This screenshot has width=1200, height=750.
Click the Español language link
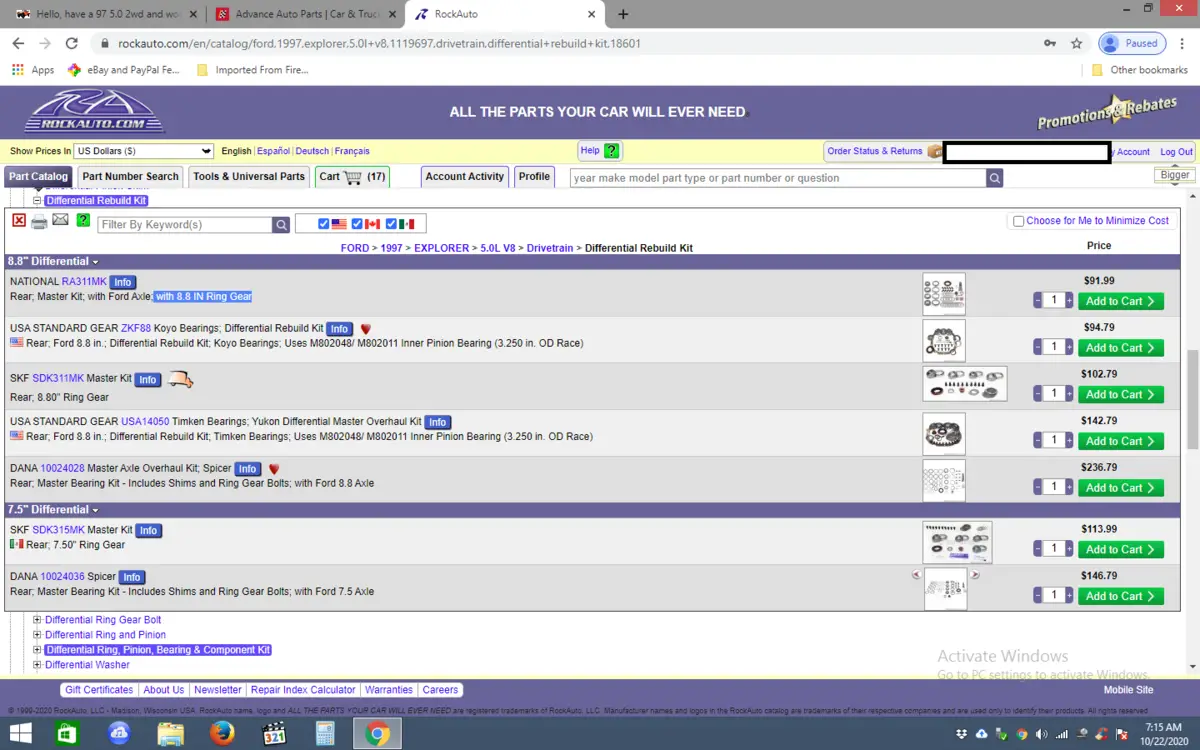pos(273,151)
